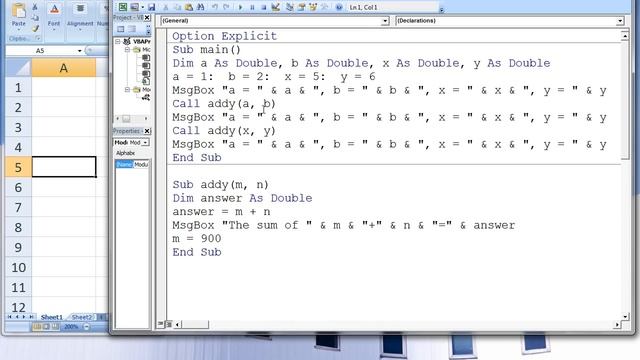The width and height of the screenshot is (640, 360).
Task: Click the Cut scissors icon in Excel ribbon
Action: click(x=35, y=7)
